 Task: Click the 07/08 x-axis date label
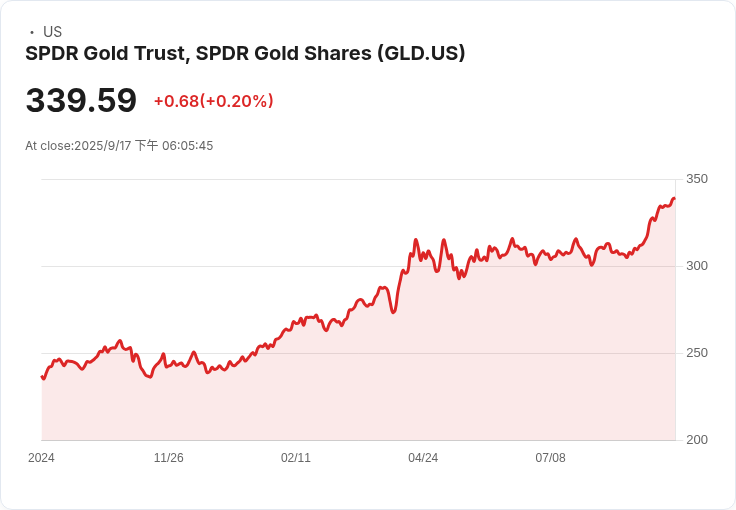pyautogui.click(x=550, y=458)
